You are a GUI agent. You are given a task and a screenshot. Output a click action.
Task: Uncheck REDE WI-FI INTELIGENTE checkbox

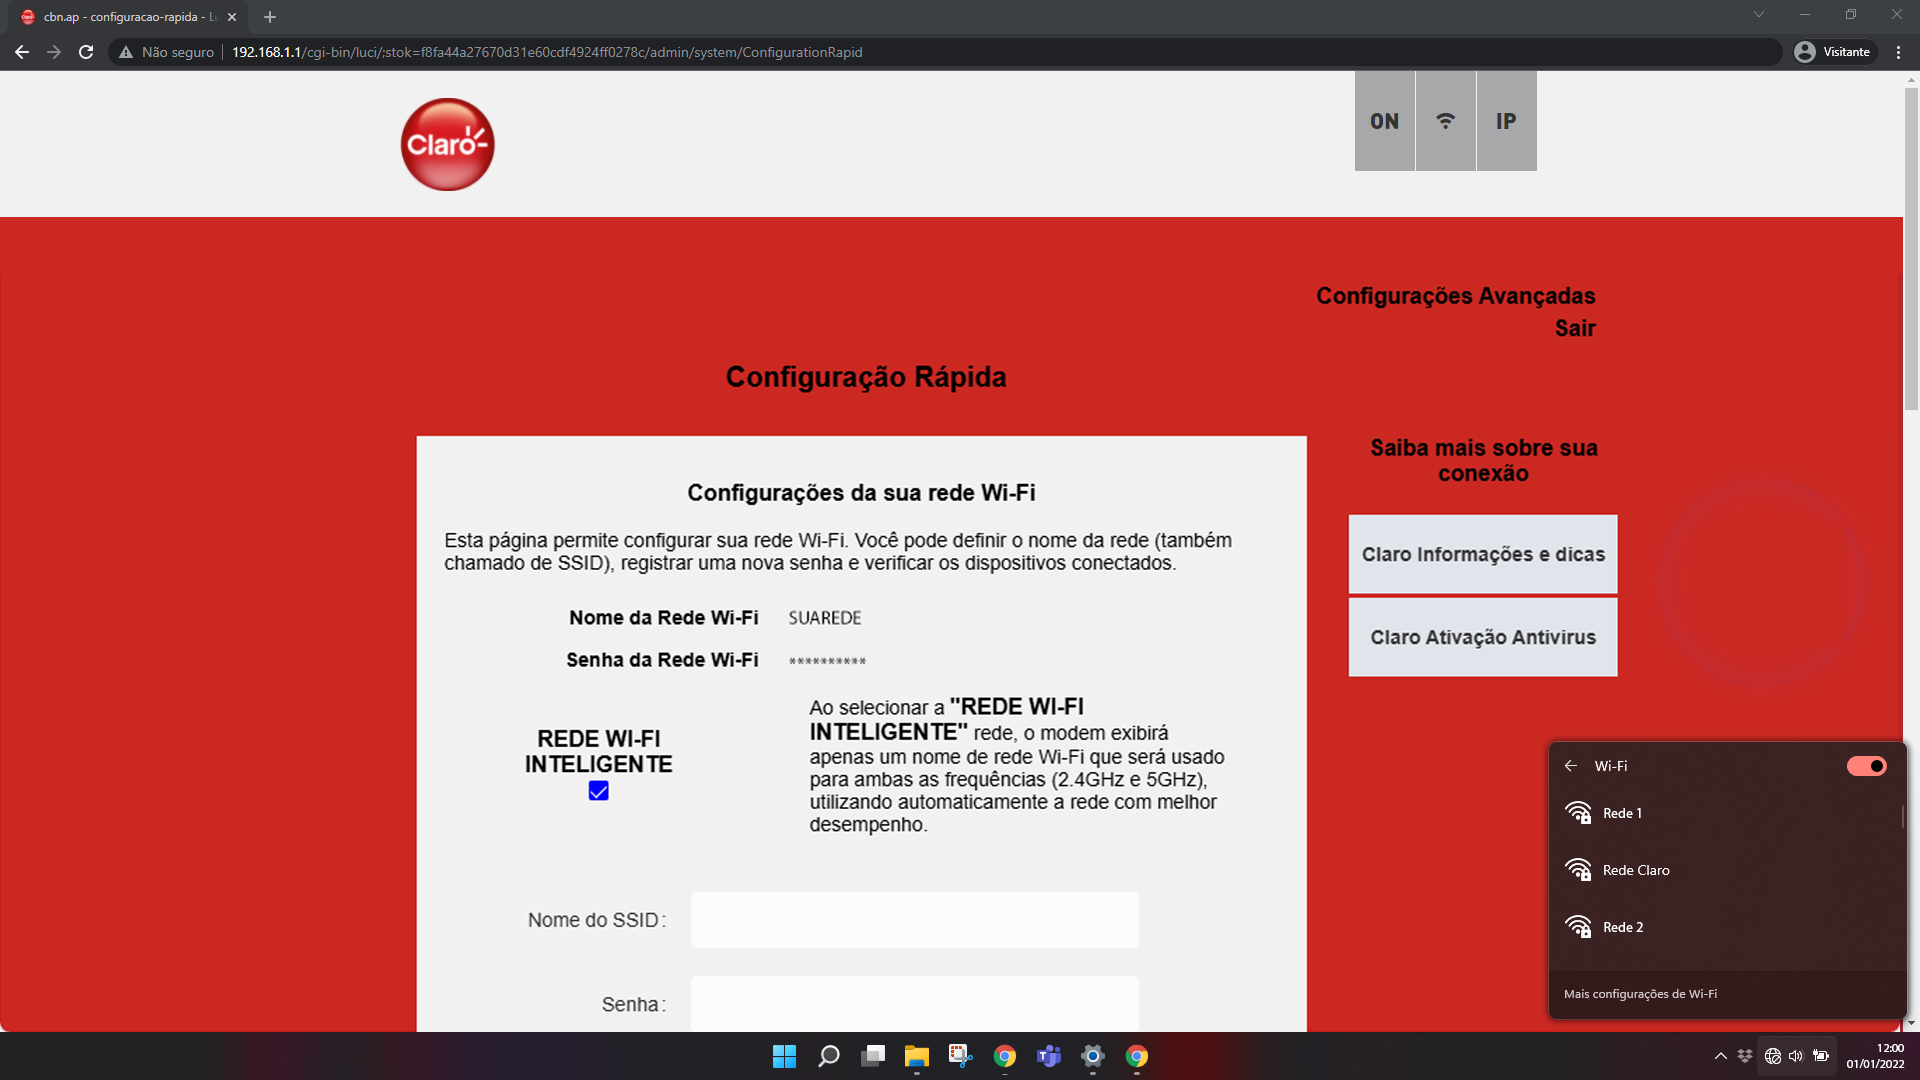pyautogui.click(x=598, y=791)
